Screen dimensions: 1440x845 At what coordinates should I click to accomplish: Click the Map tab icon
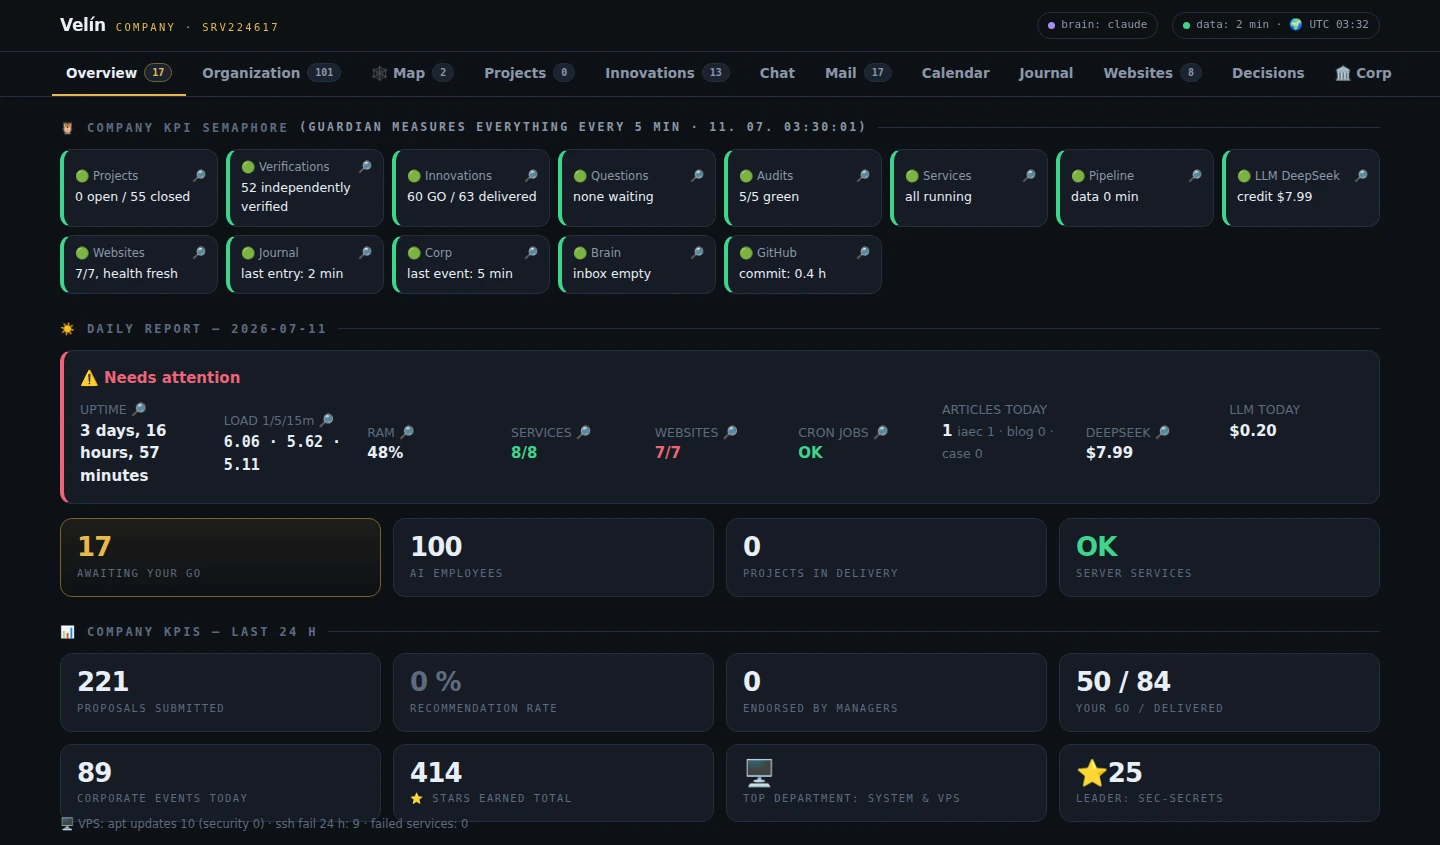click(379, 73)
